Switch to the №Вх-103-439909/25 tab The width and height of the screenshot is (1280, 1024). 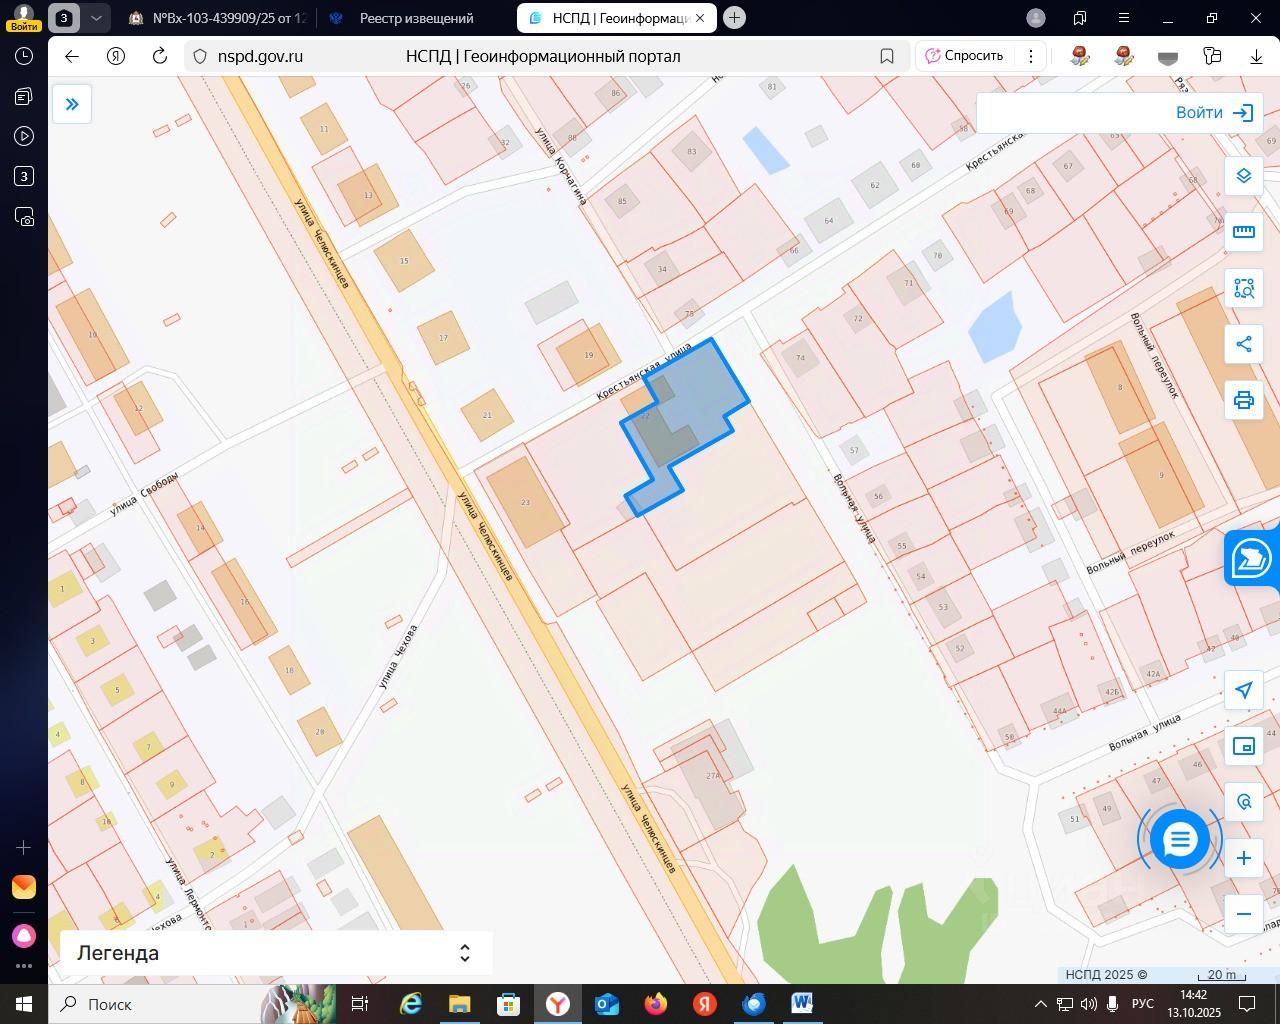point(218,18)
